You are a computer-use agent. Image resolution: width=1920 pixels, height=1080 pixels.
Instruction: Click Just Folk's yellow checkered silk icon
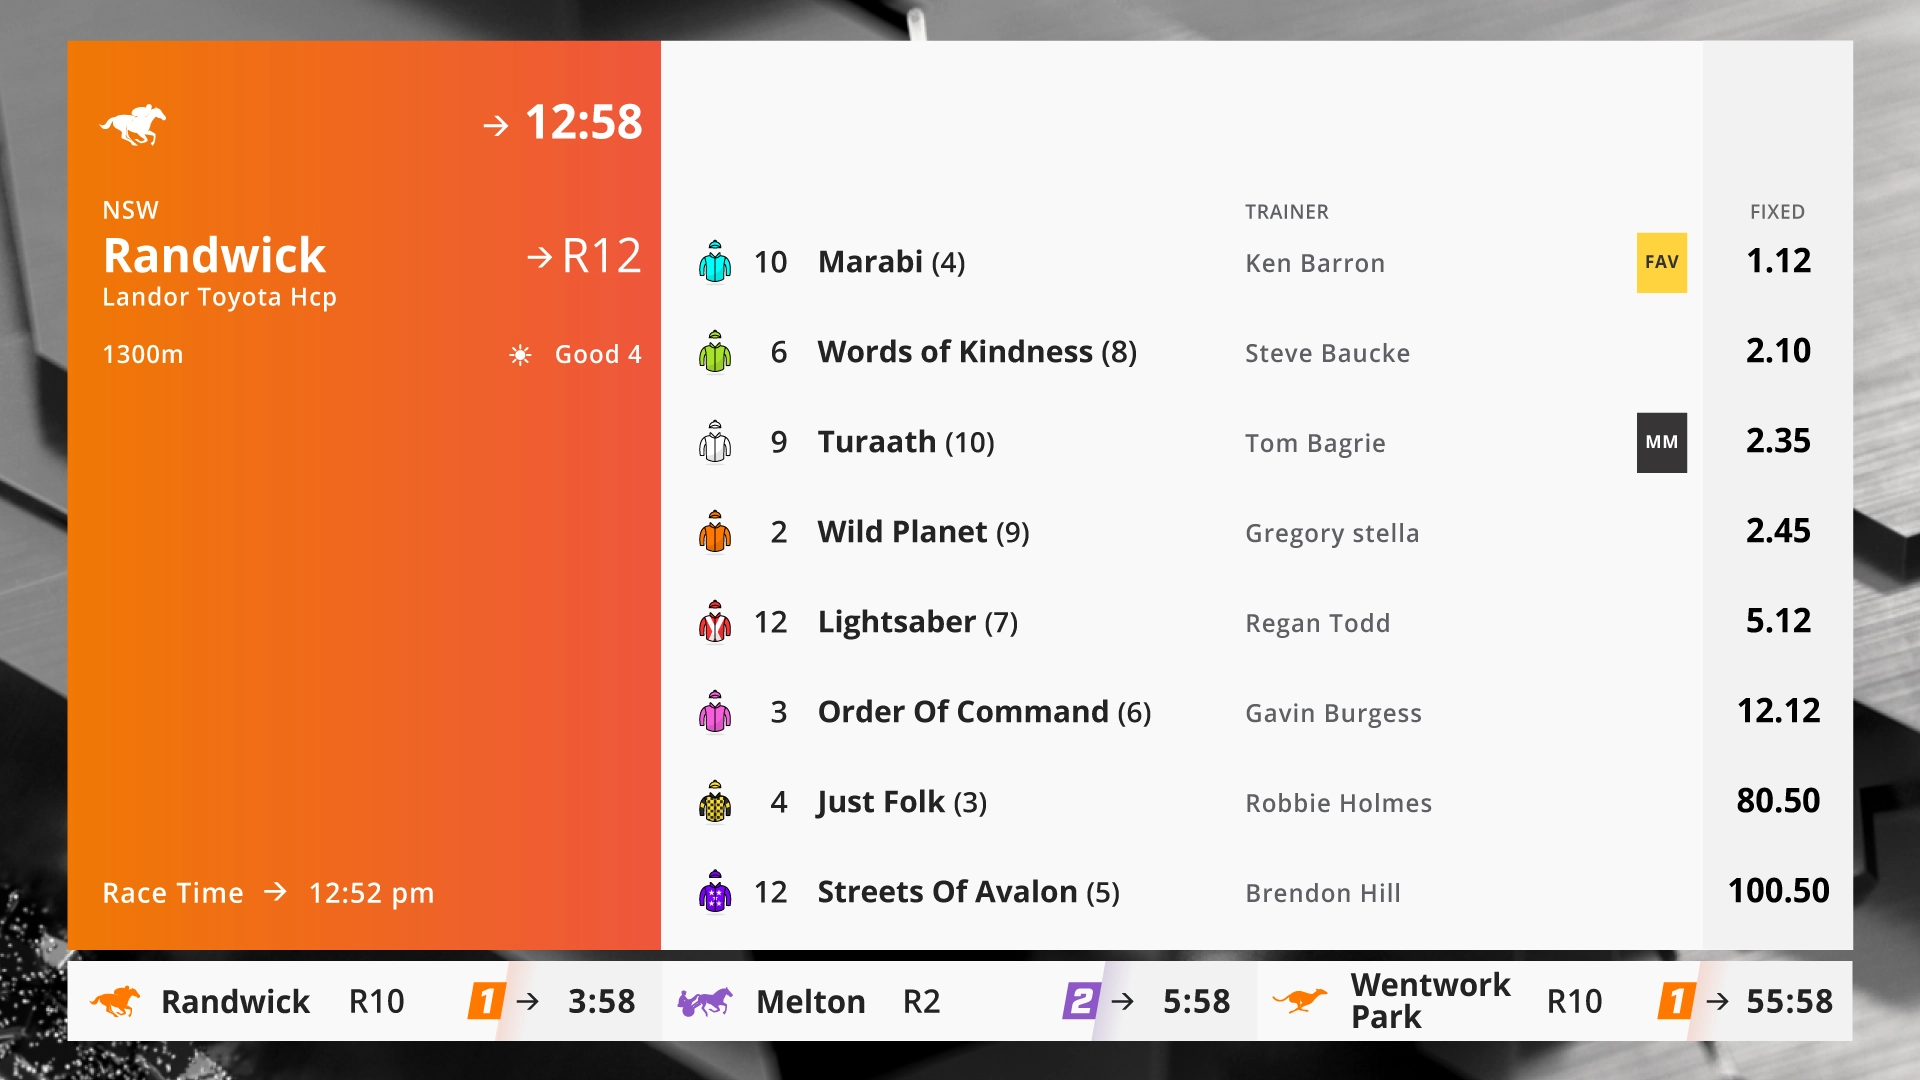(715, 802)
